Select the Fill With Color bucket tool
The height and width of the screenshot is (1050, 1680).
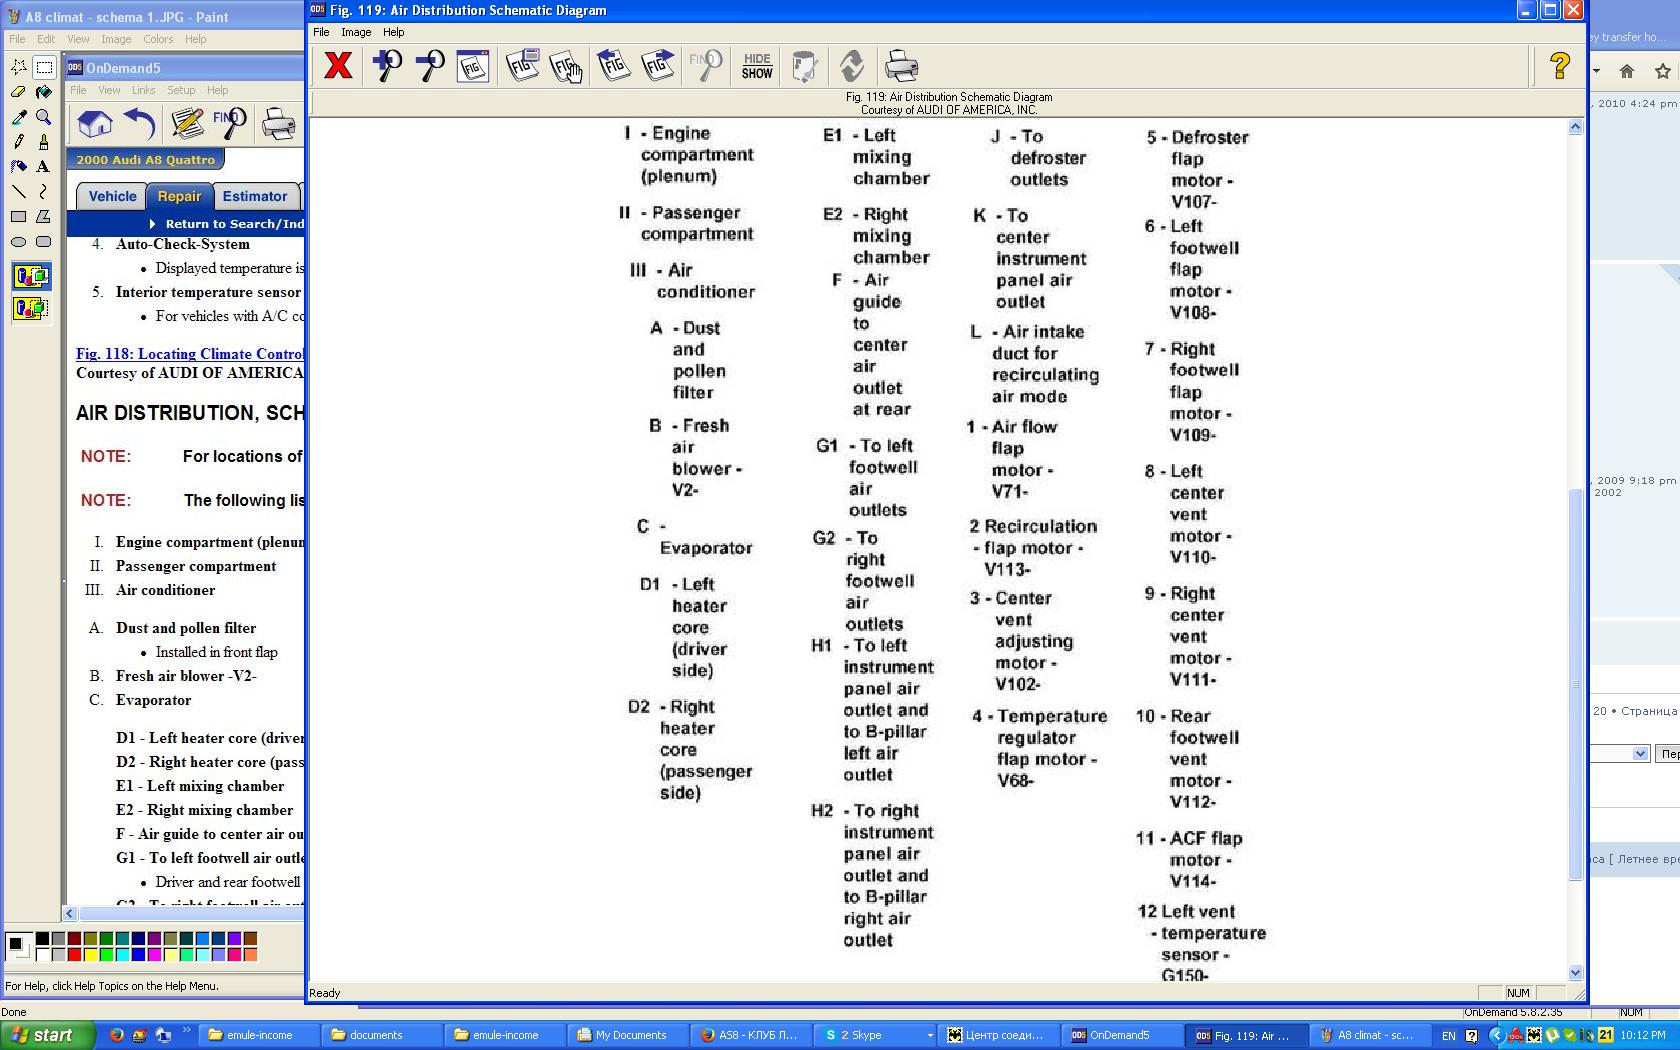(43, 92)
